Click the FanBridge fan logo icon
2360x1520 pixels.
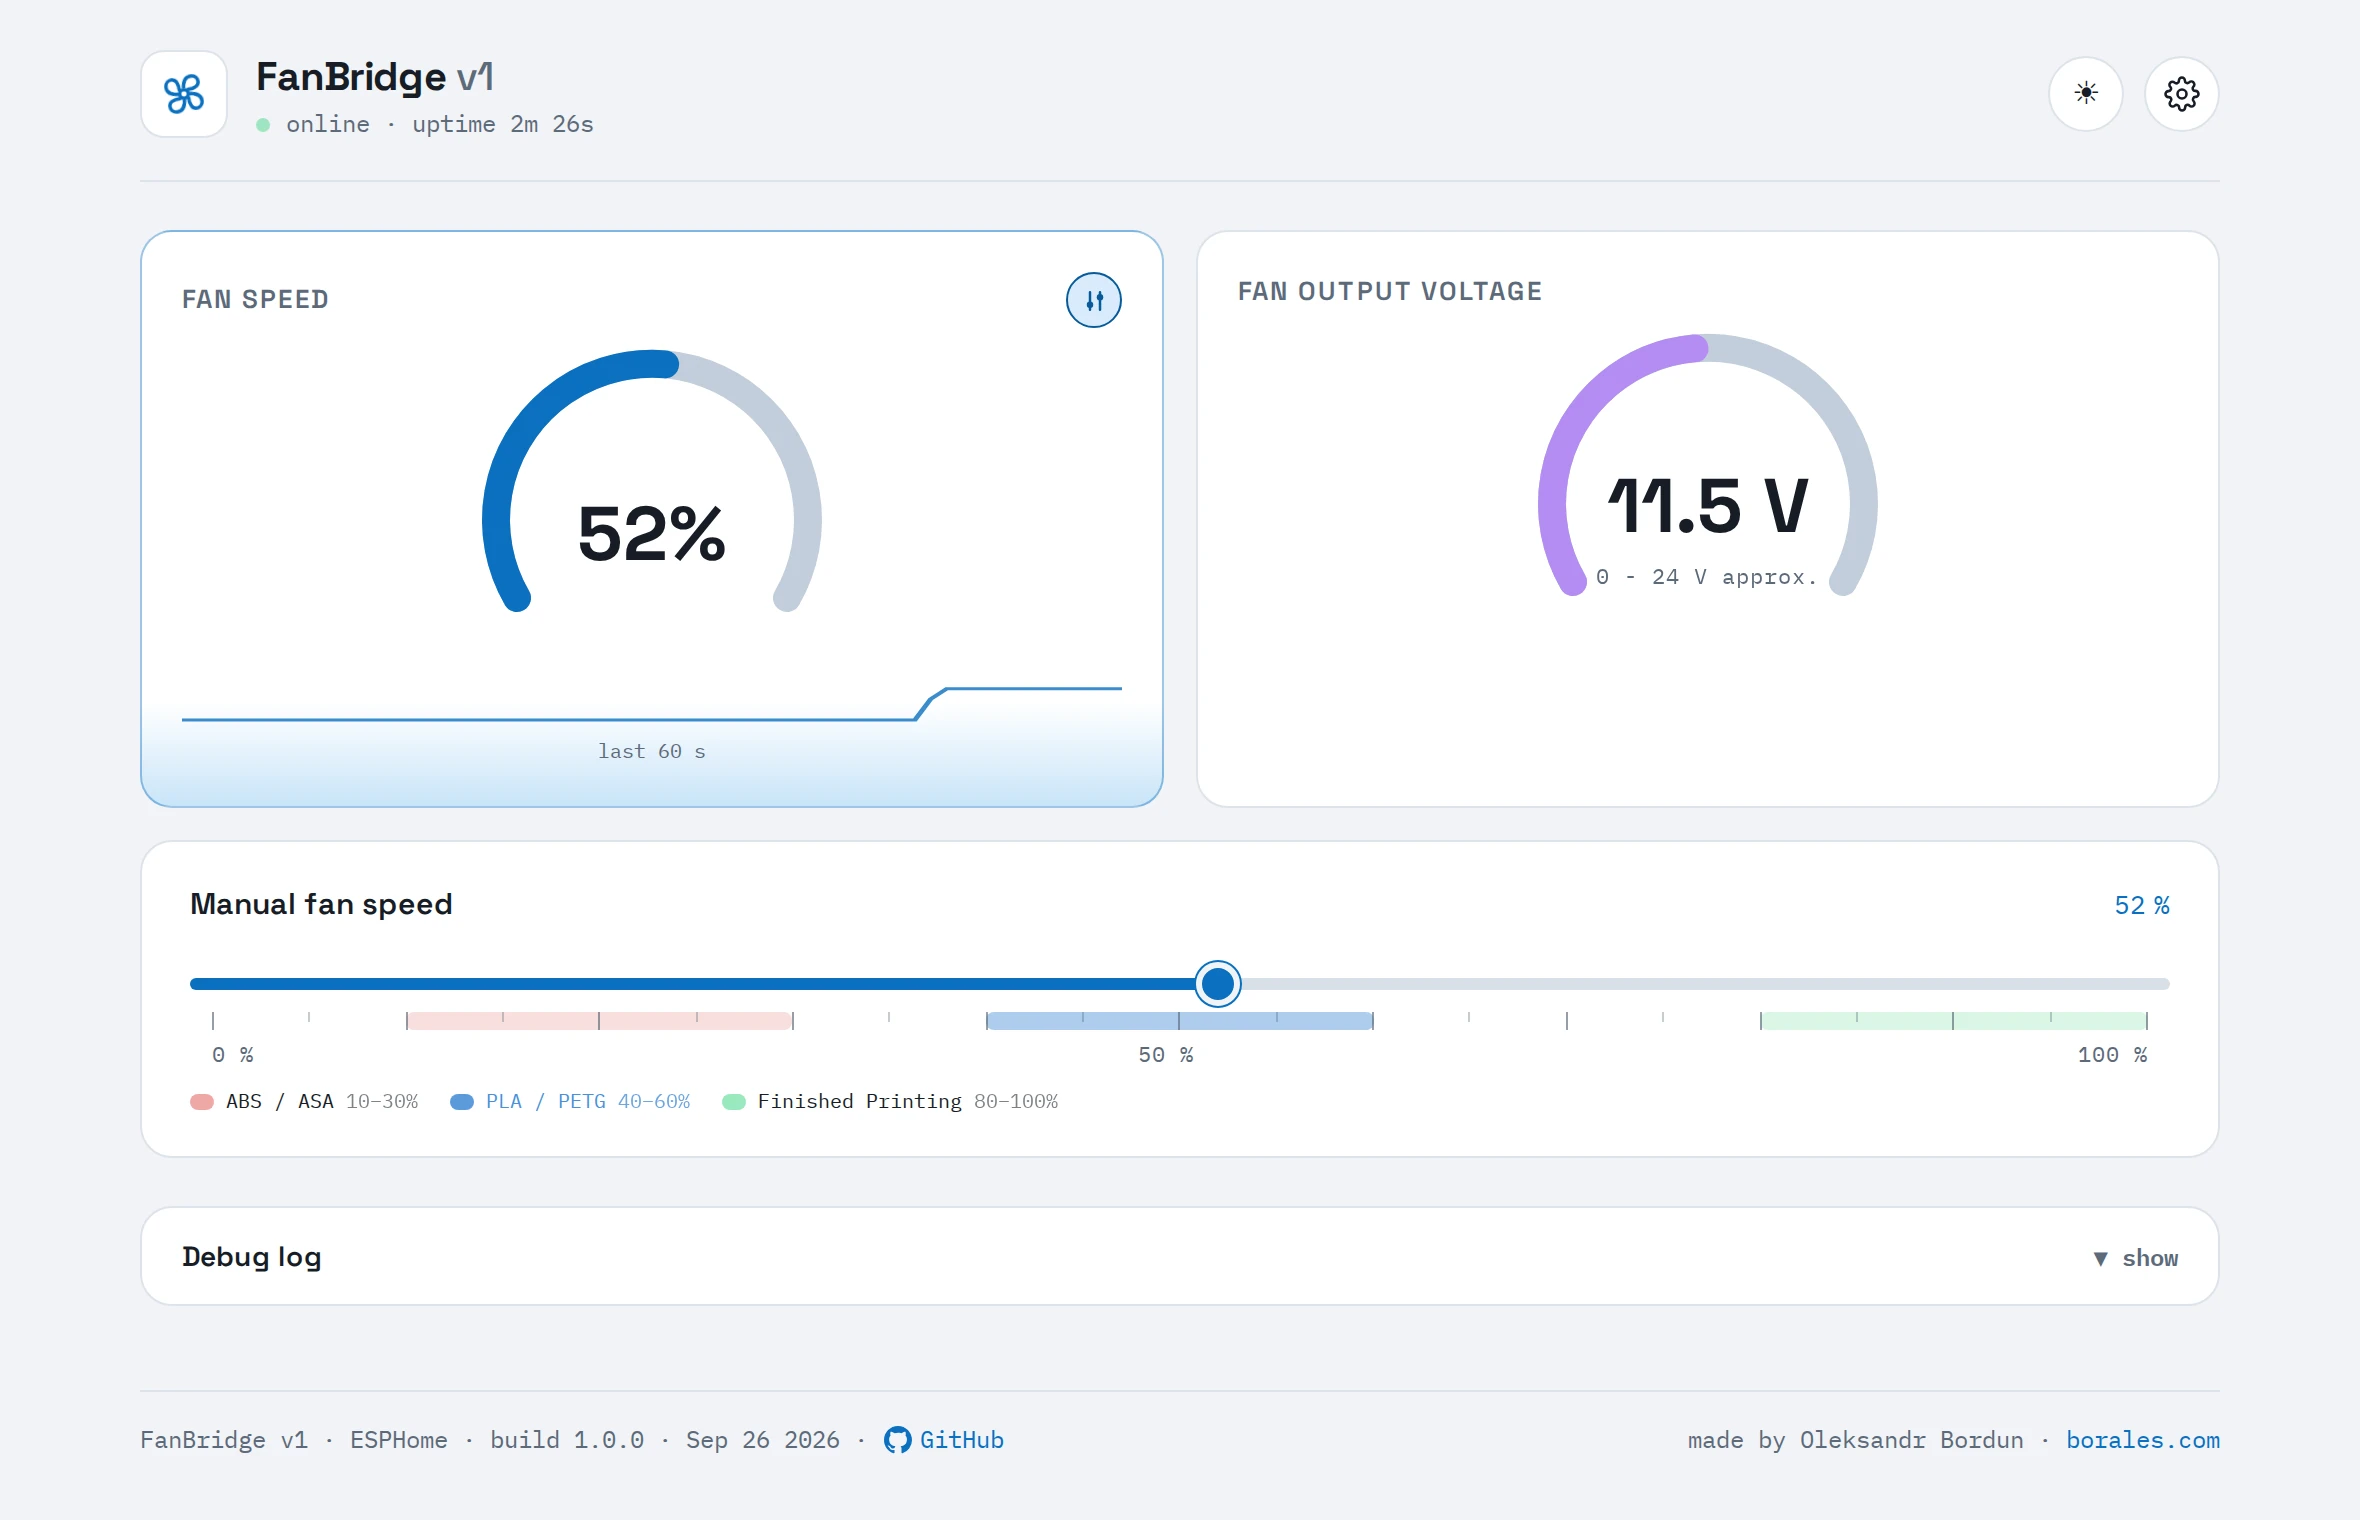[x=184, y=94]
